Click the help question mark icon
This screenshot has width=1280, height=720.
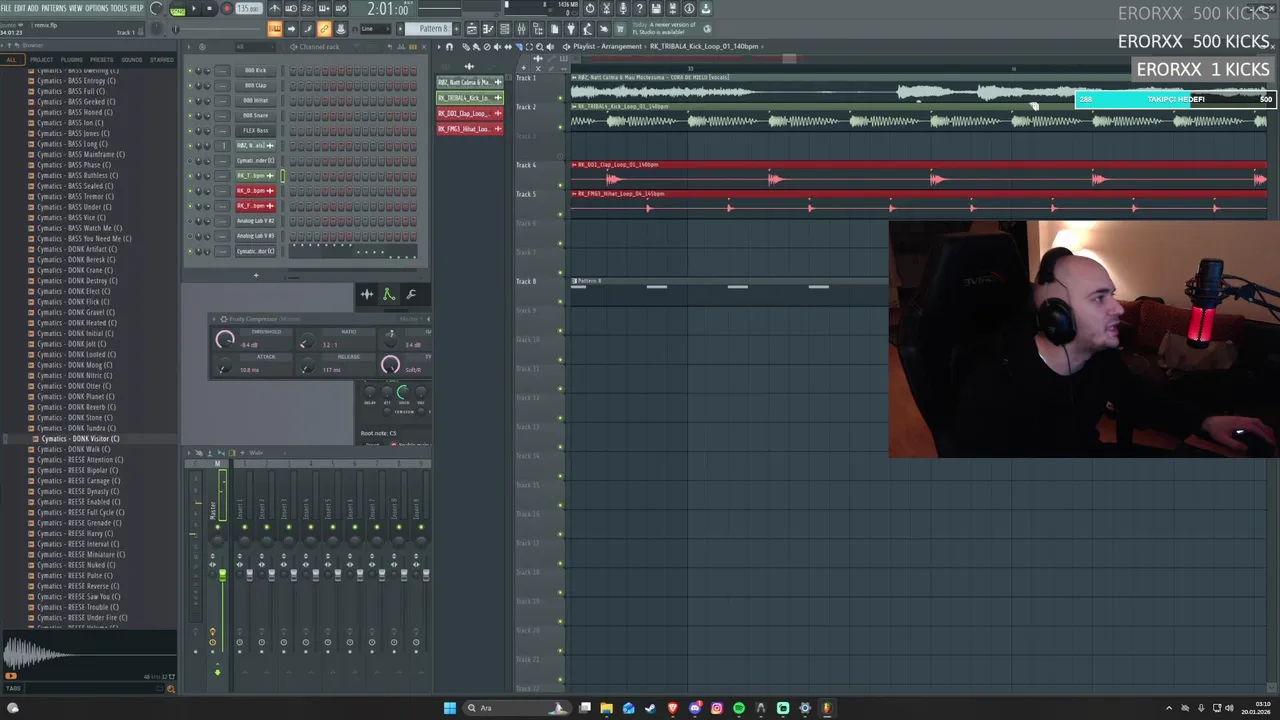tap(639, 9)
